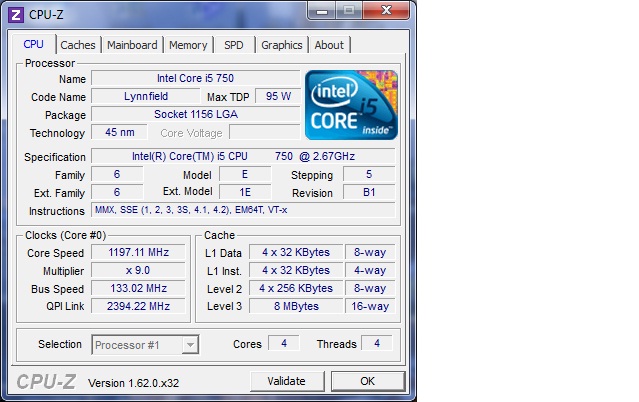Click the Validate button

click(287, 381)
